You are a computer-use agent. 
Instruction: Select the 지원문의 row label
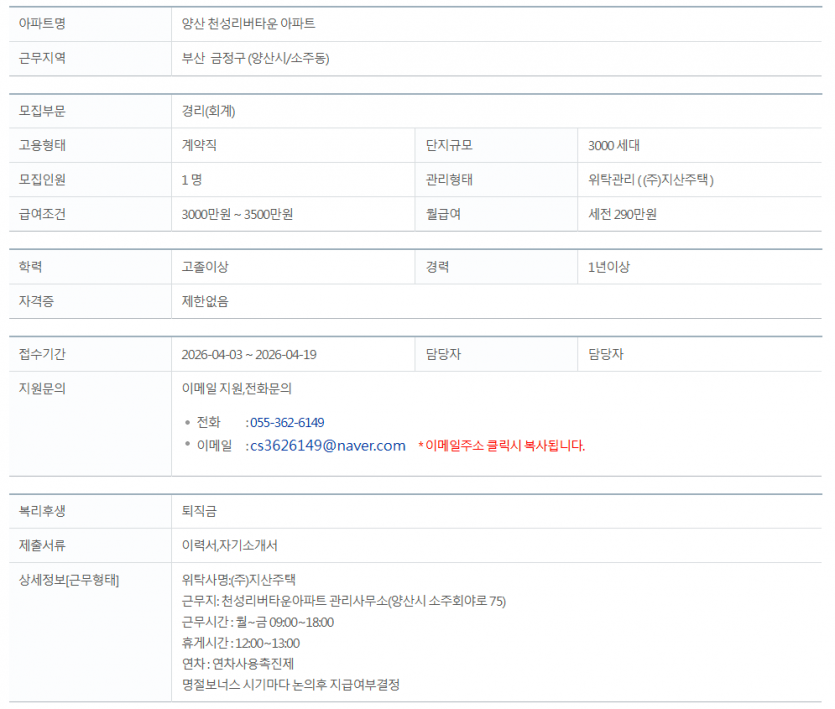pos(42,388)
